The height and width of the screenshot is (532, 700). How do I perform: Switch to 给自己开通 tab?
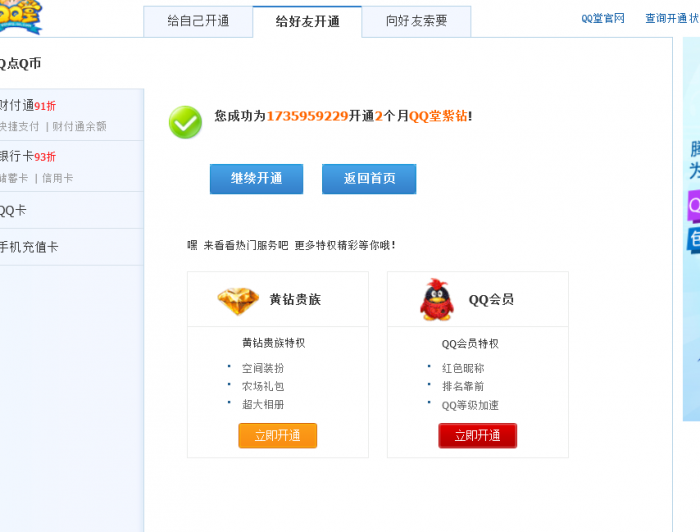click(198, 21)
